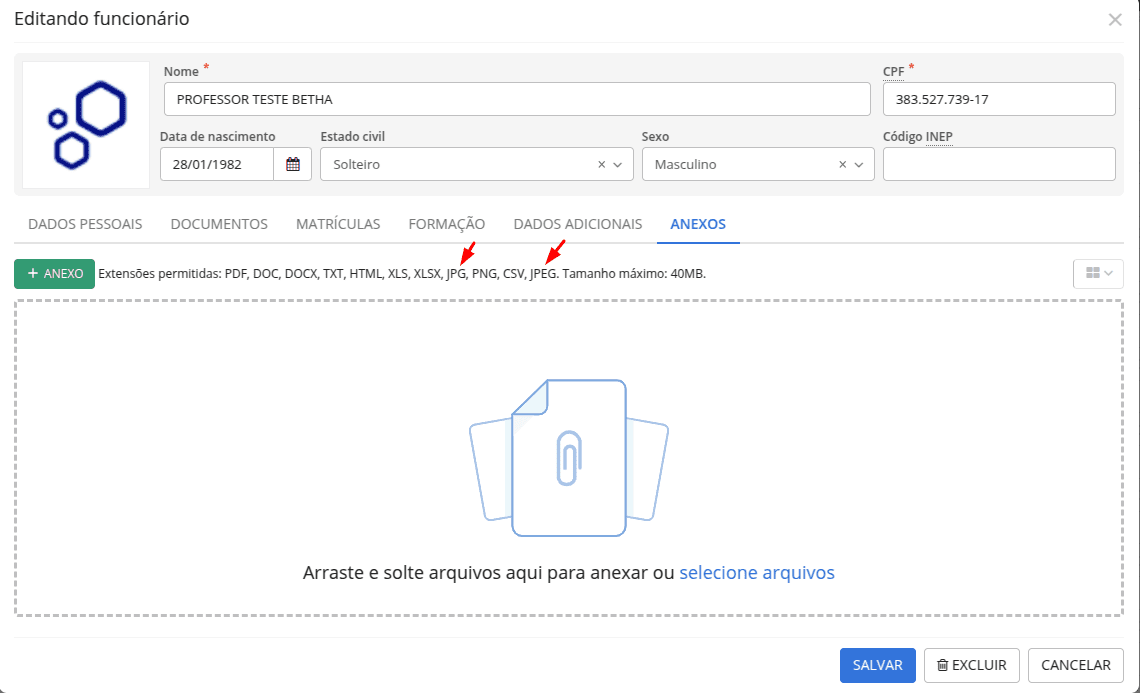
Task: Close the Editando funcionário dialog
Action: (1115, 20)
